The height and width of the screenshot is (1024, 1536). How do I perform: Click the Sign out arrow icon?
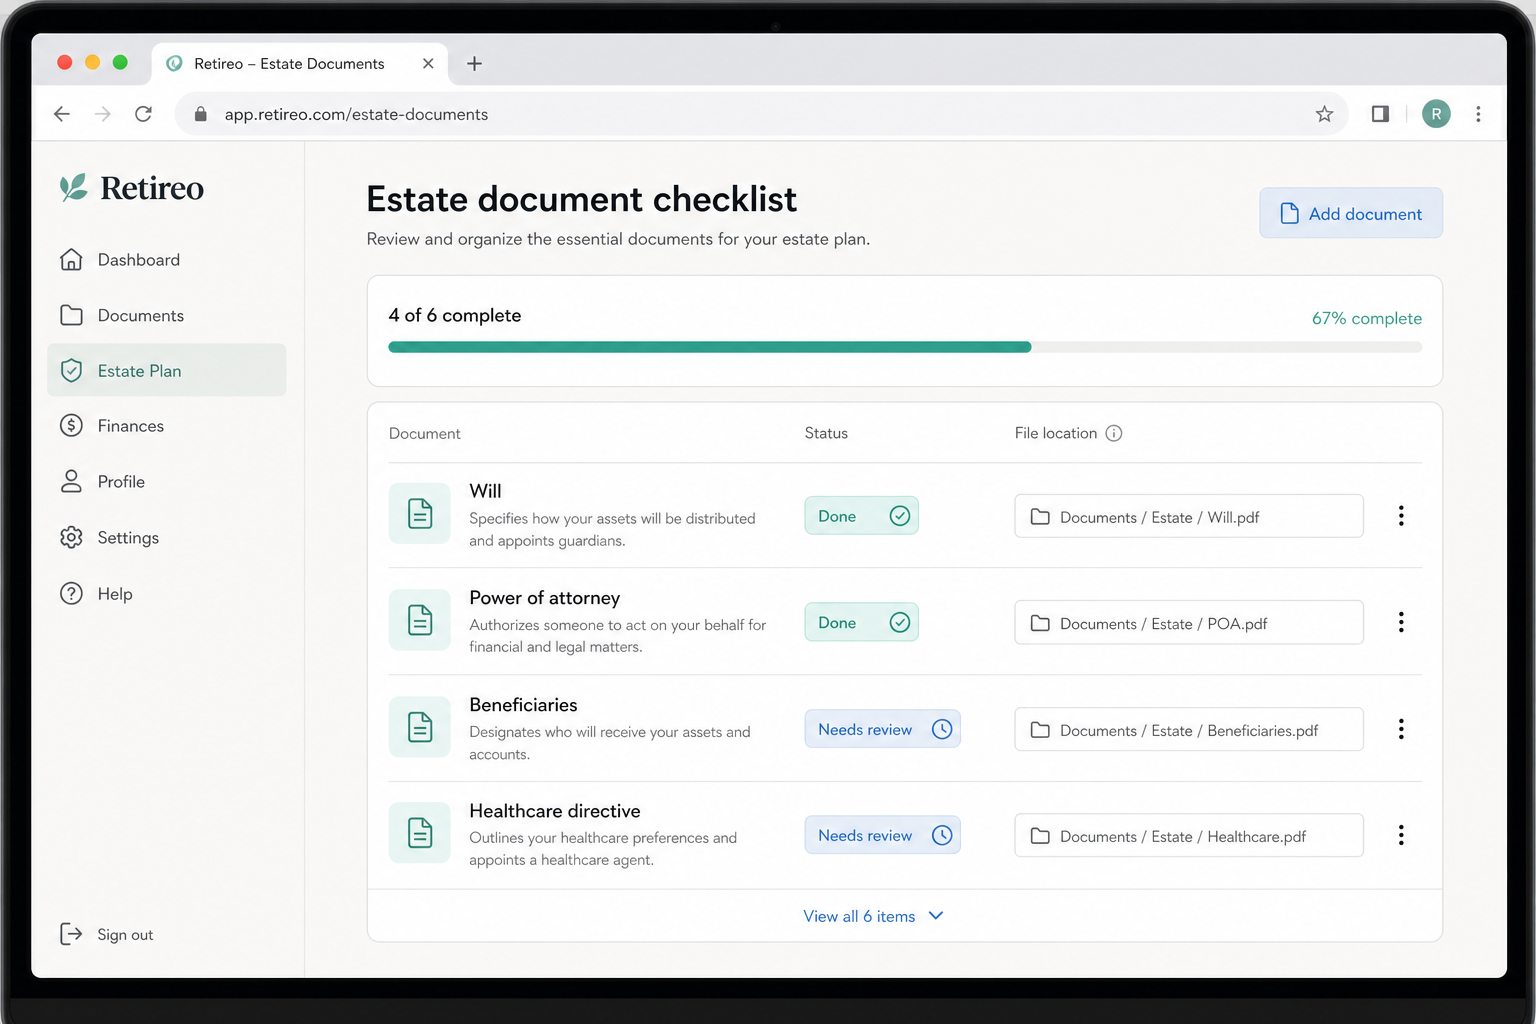[71, 934]
